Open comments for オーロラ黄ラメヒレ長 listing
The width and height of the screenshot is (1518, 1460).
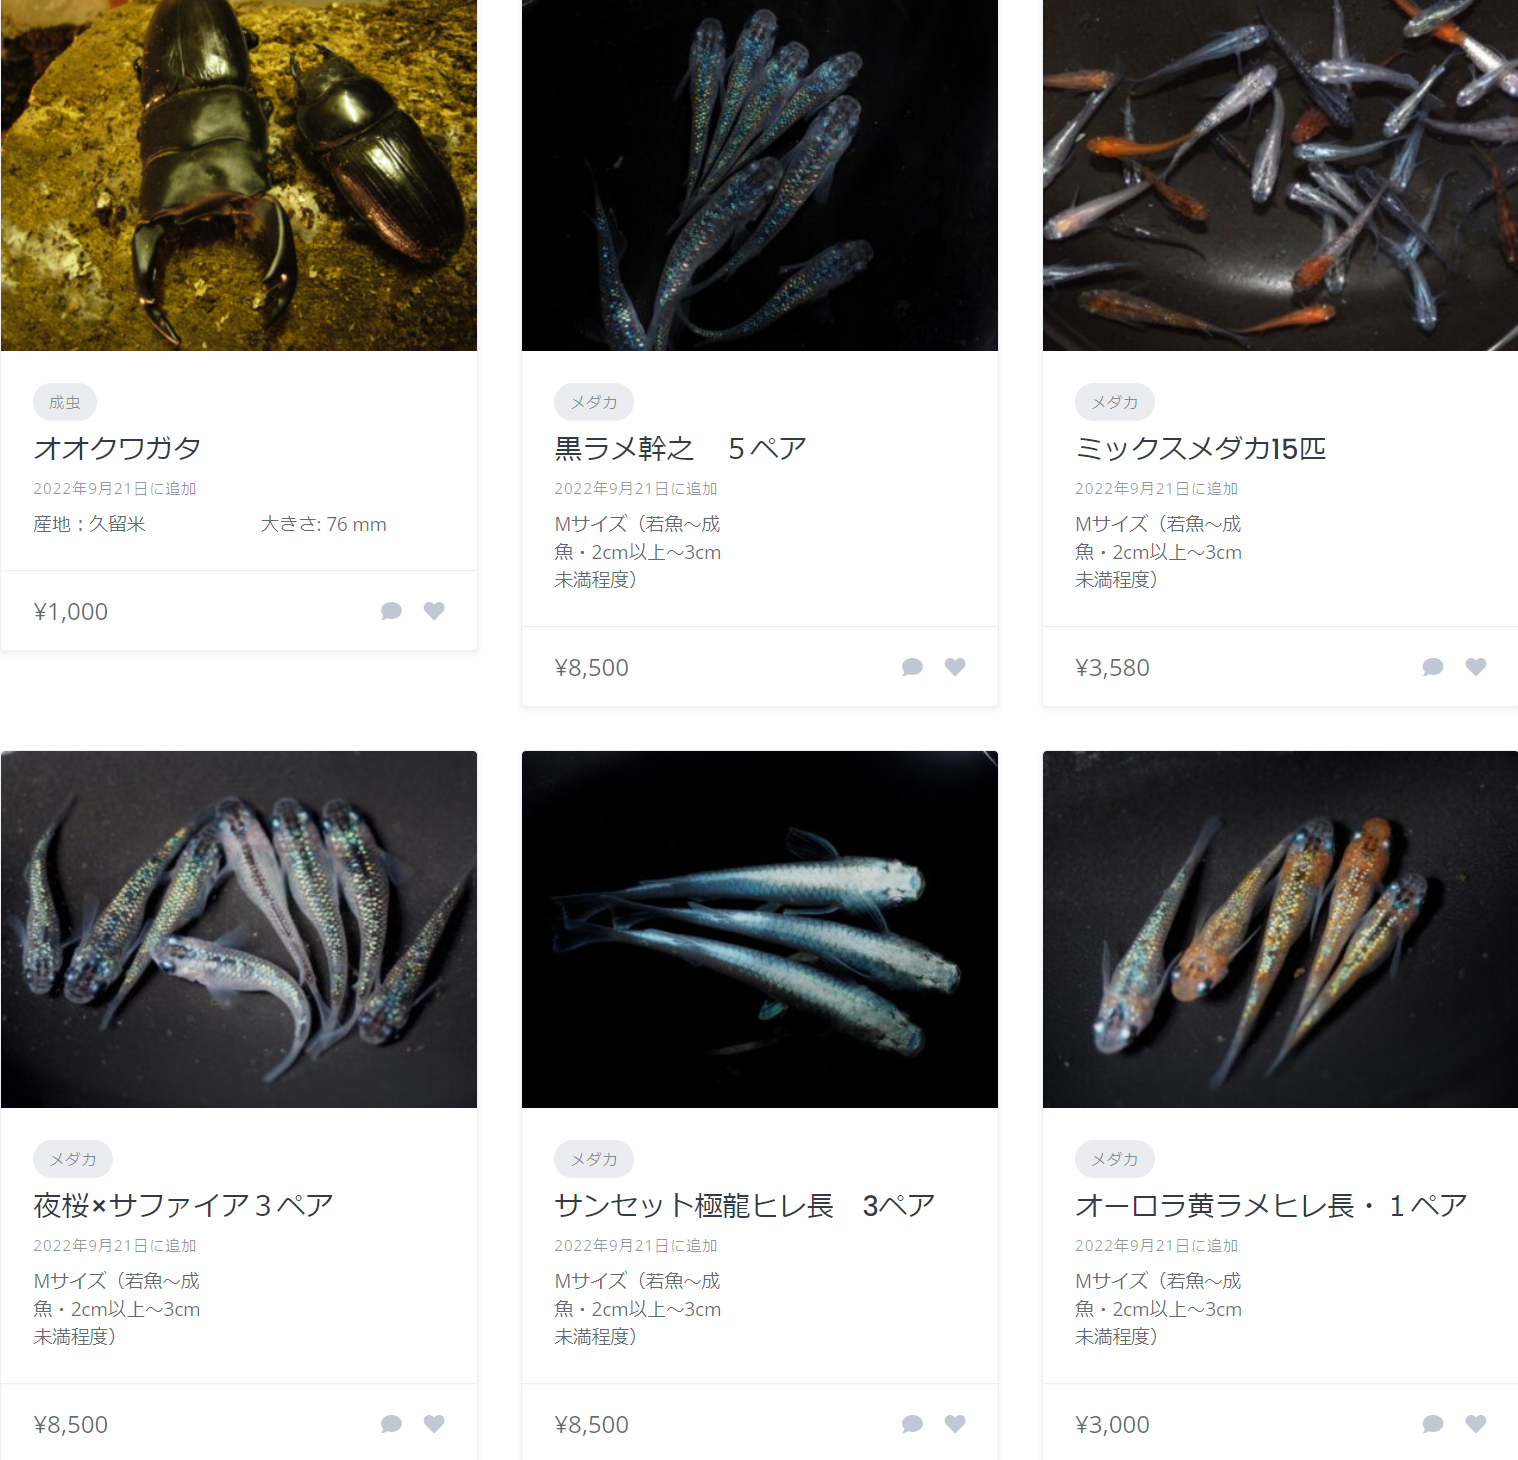click(x=1433, y=1424)
